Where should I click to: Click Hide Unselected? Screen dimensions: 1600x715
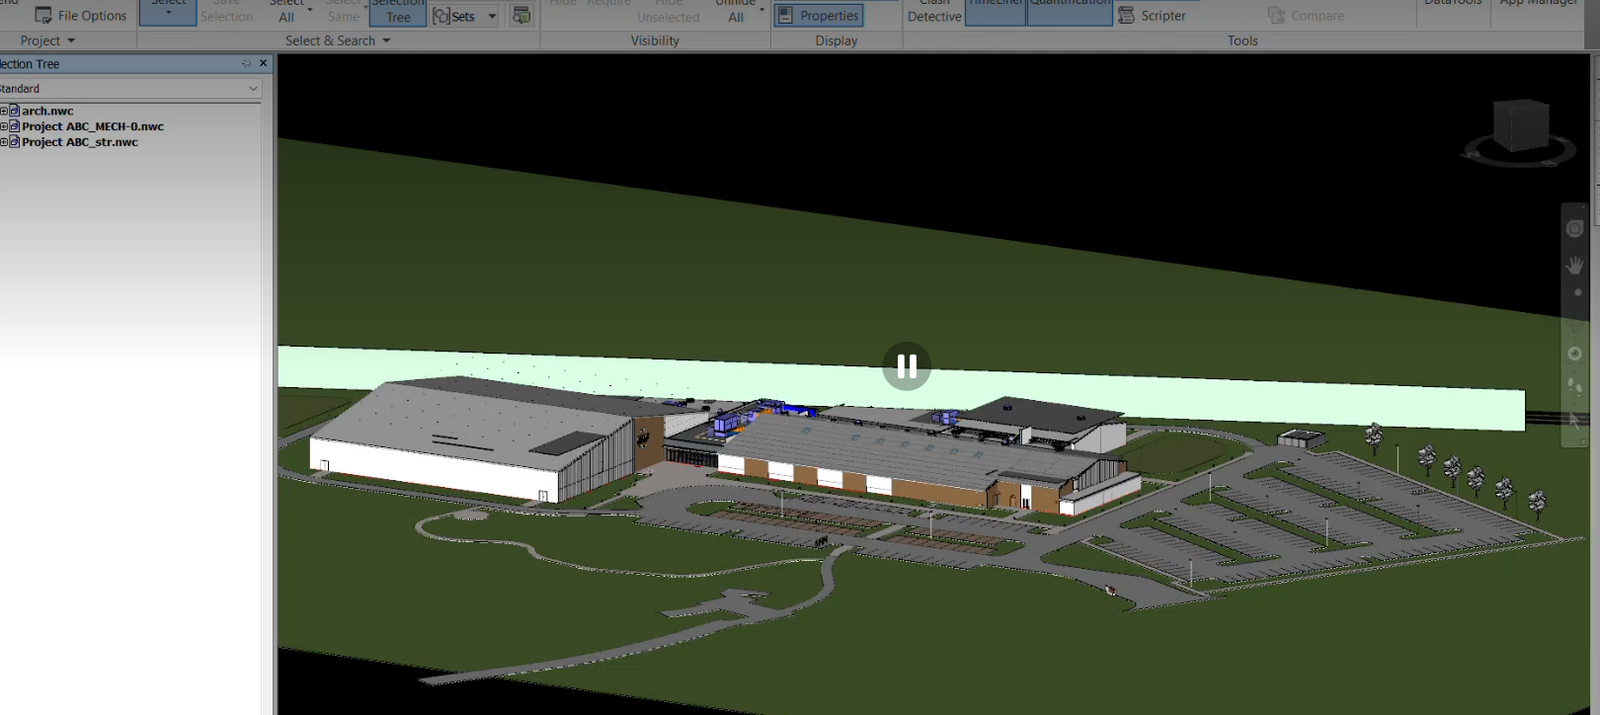pyautogui.click(x=668, y=12)
